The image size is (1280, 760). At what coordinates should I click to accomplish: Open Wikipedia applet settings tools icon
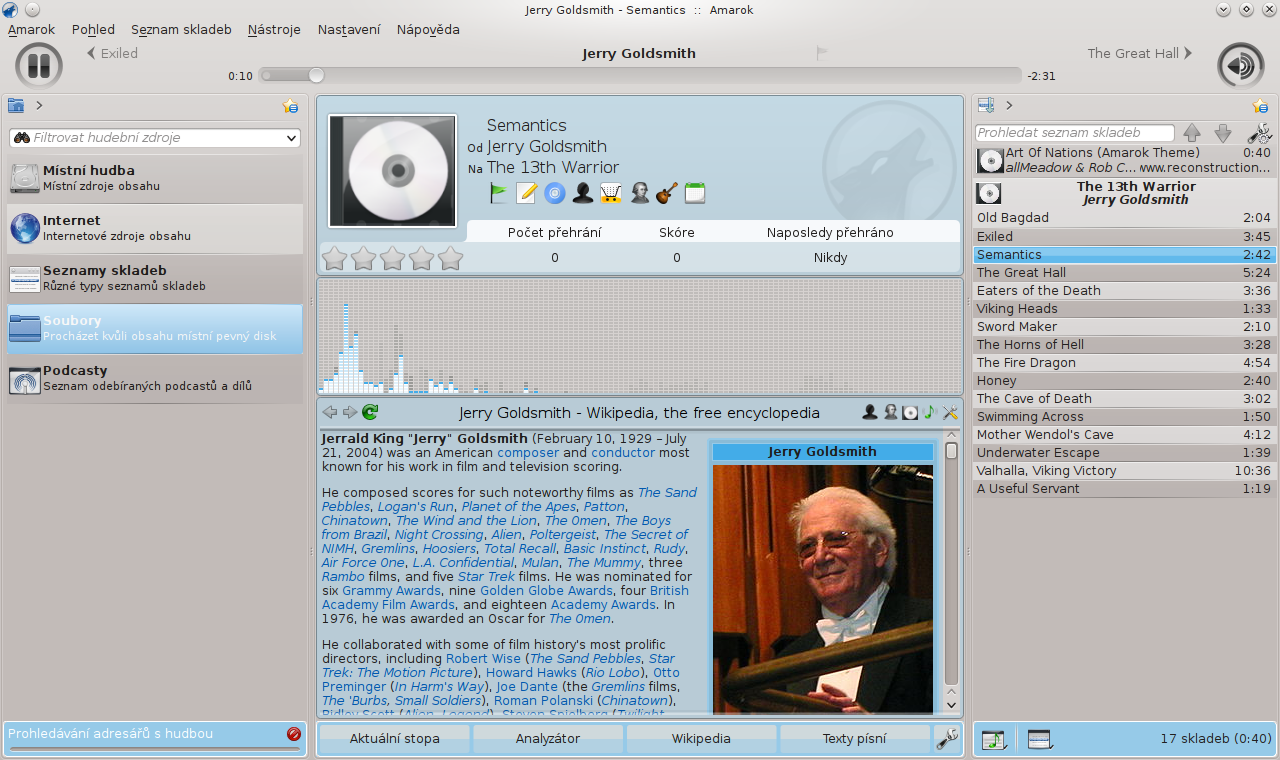(950, 412)
